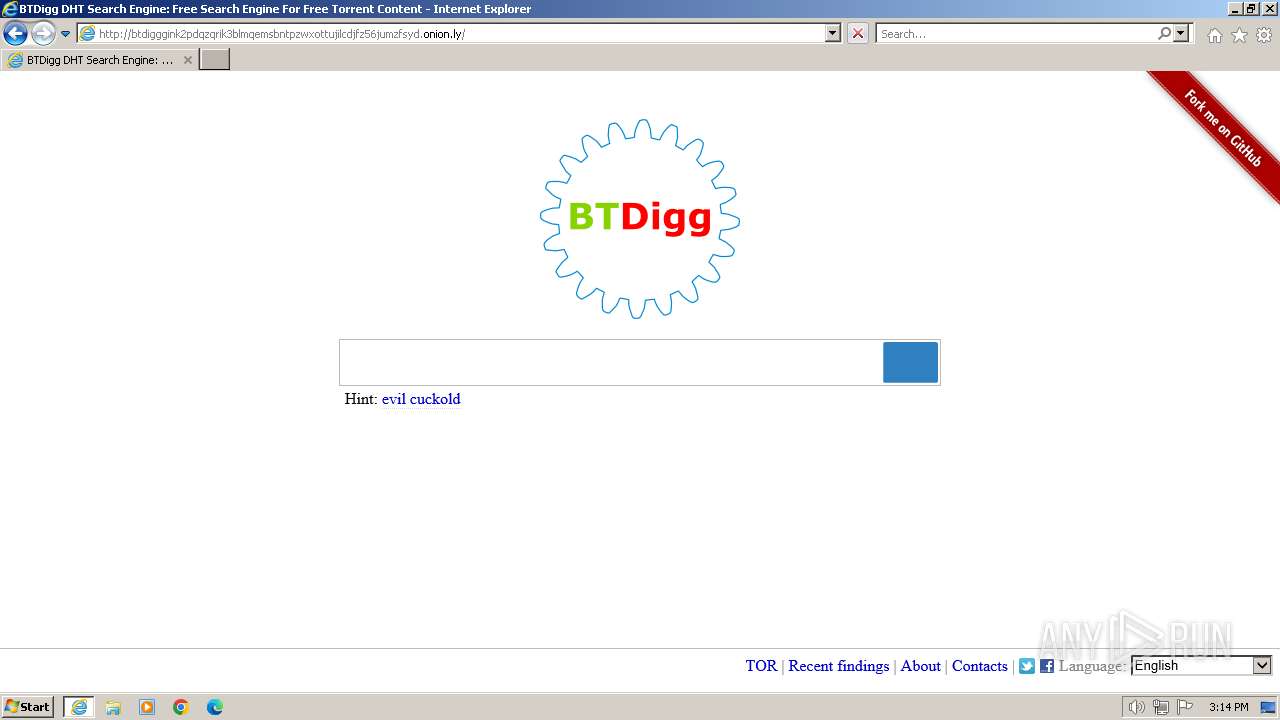Viewport: 1280px width, 720px height.
Task: Click the Show desktop button in tray
Action: (1268, 707)
